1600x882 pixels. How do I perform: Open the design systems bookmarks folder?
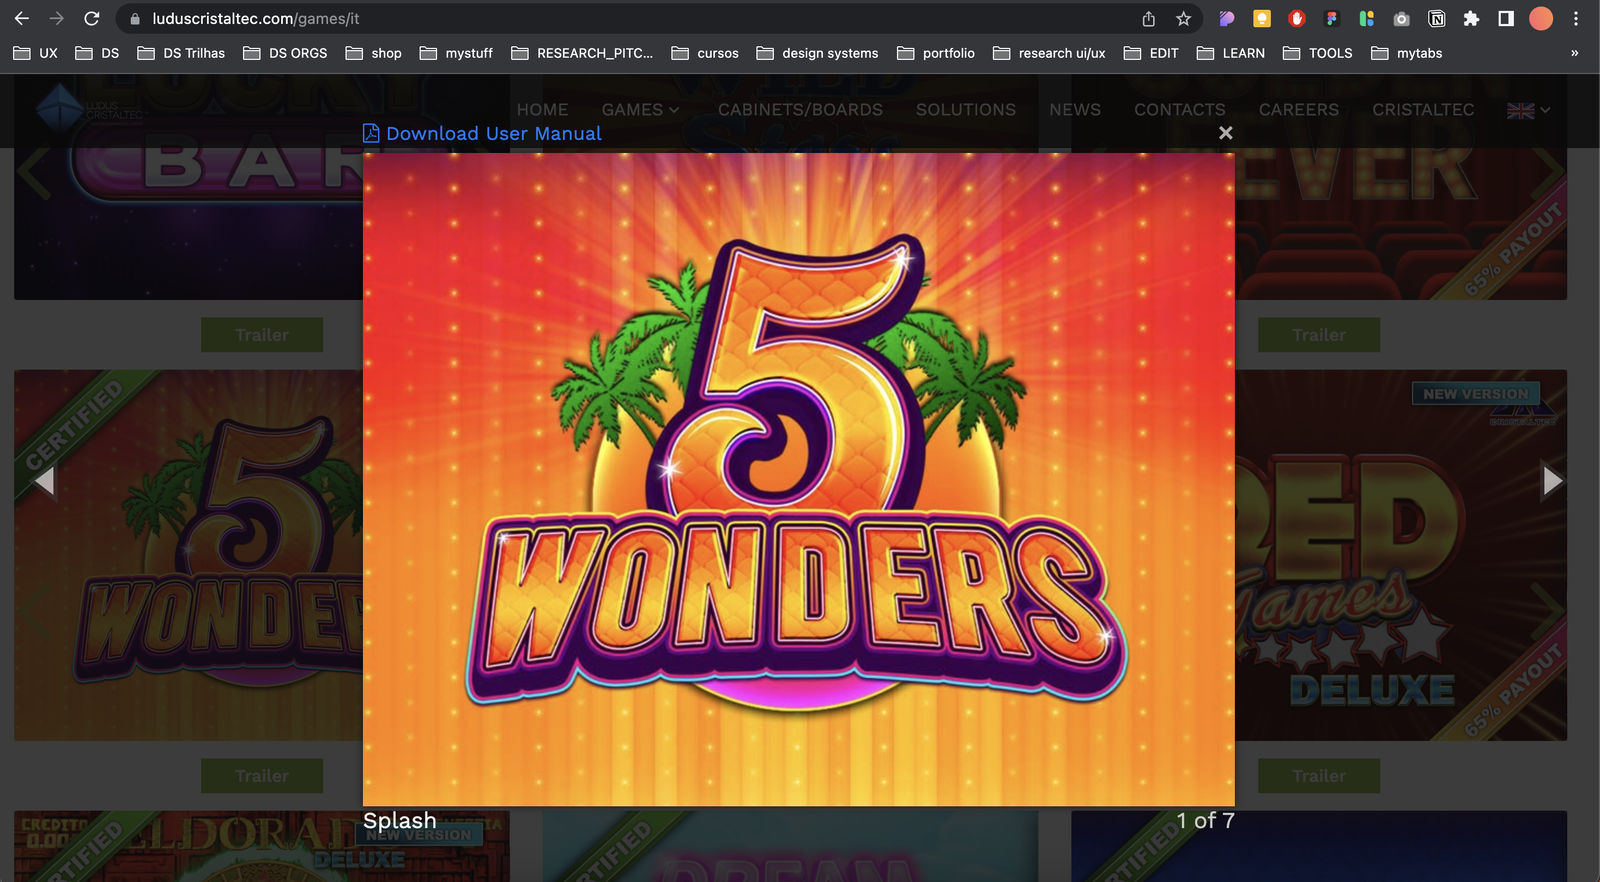click(817, 53)
